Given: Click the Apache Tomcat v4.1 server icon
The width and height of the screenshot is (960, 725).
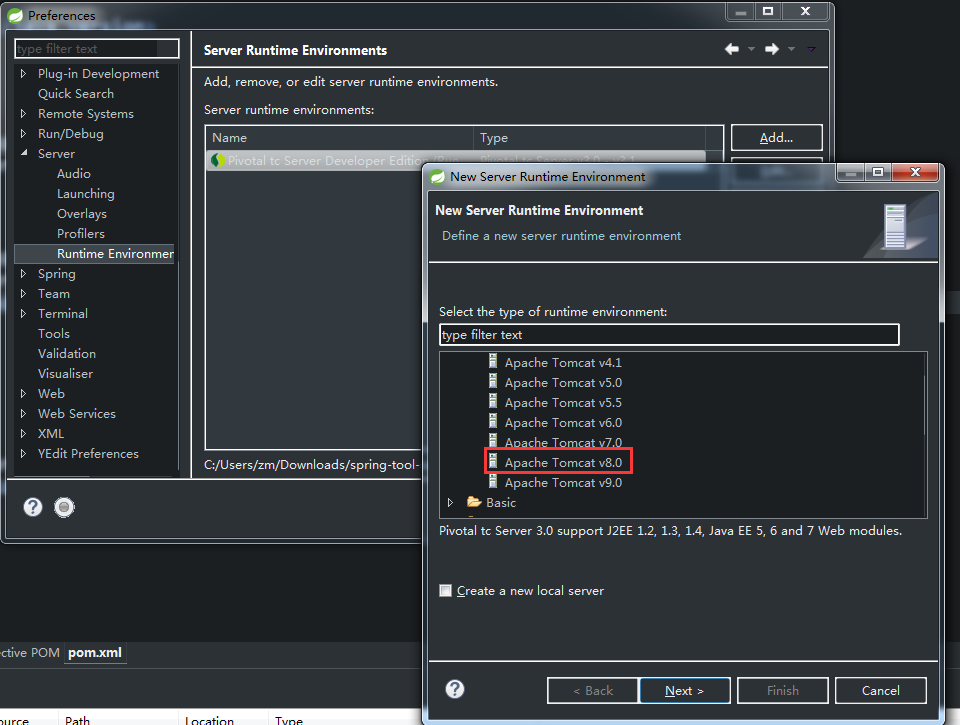Looking at the screenshot, I should 493,362.
